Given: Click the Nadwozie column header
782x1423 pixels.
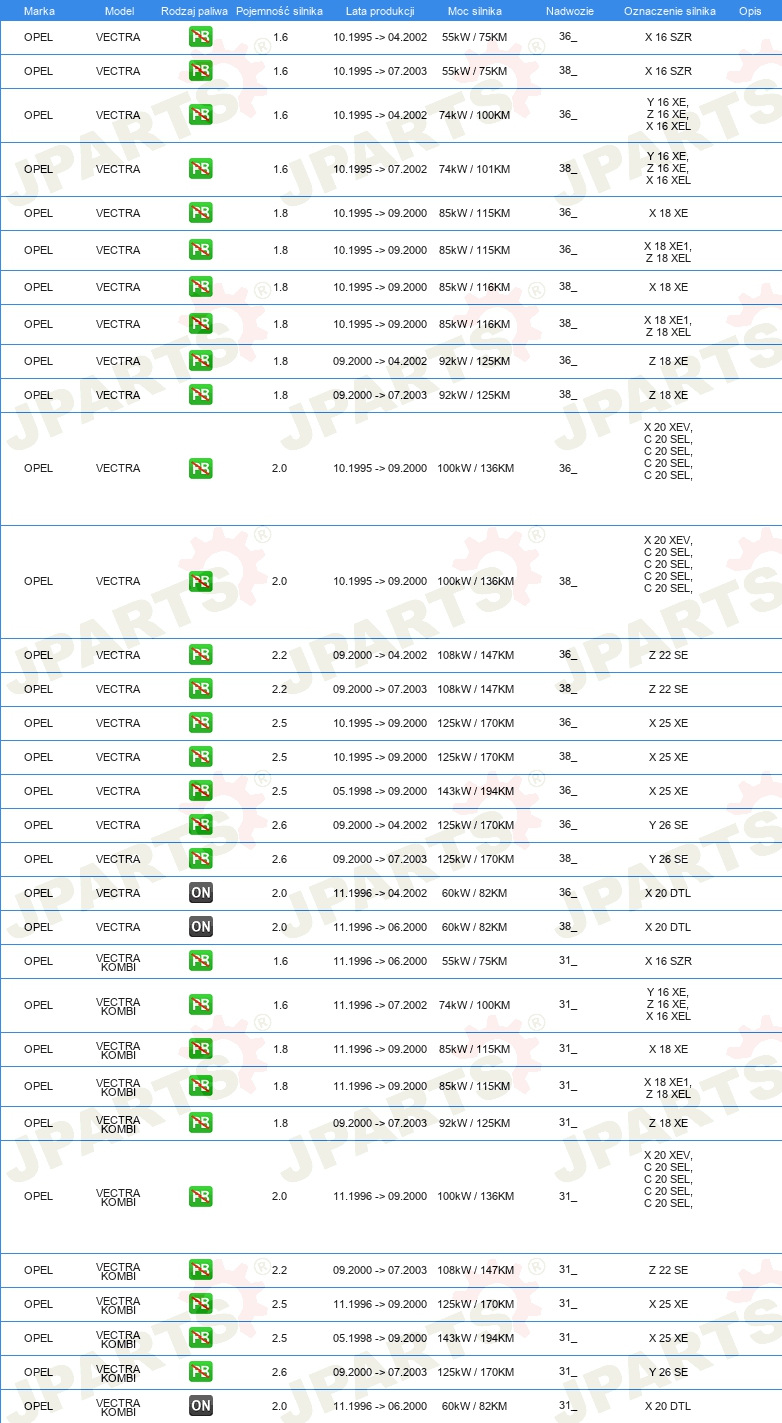Looking at the screenshot, I should 569,11.
